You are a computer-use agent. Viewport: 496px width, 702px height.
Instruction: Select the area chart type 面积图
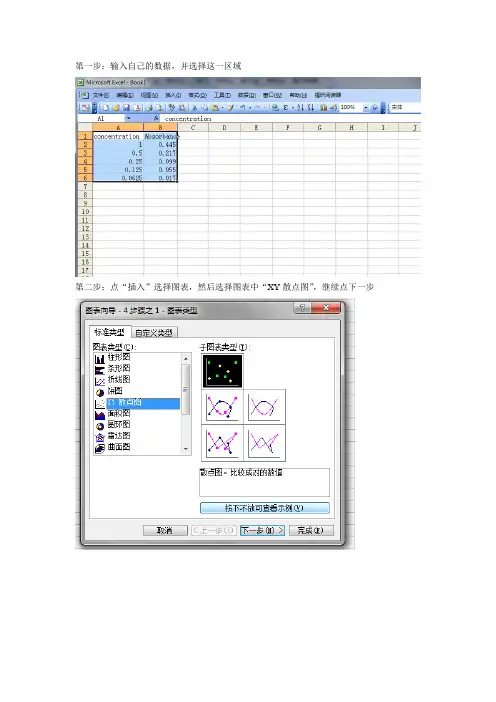pyautogui.click(x=137, y=414)
